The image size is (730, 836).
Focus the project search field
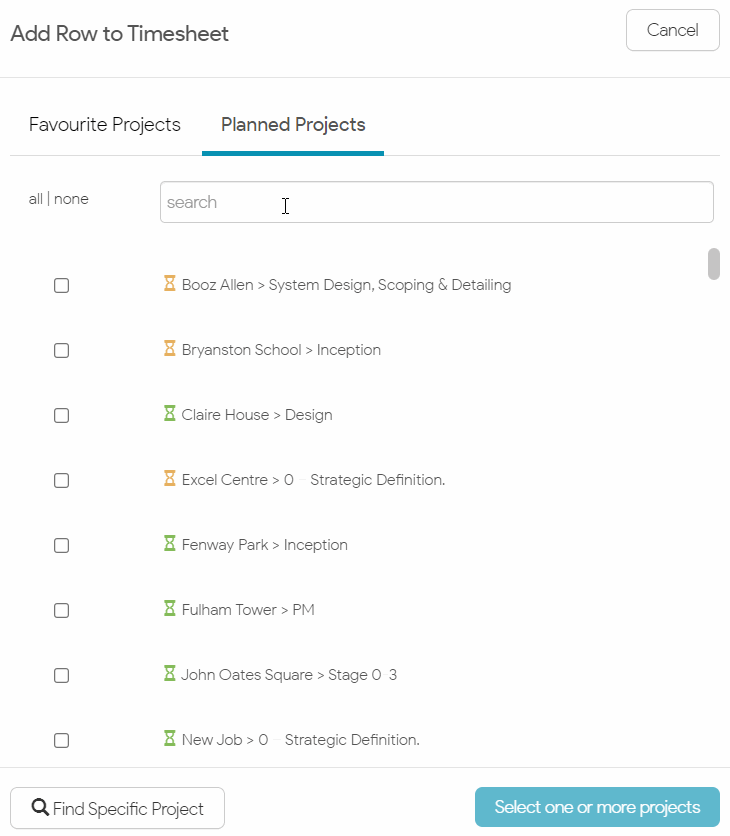click(x=437, y=202)
